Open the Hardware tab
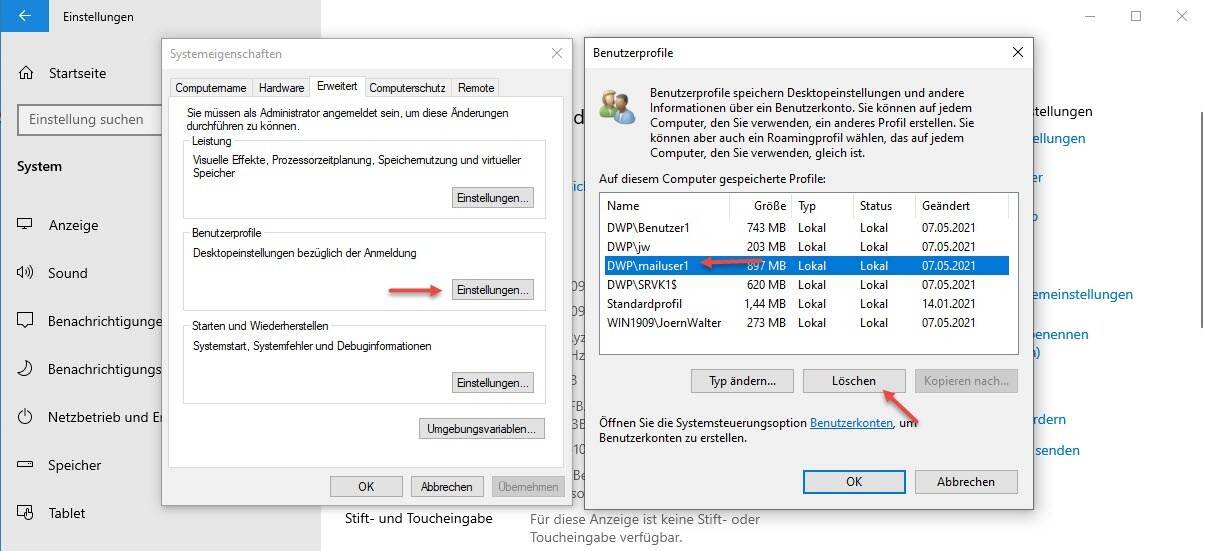 [x=280, y=88]
